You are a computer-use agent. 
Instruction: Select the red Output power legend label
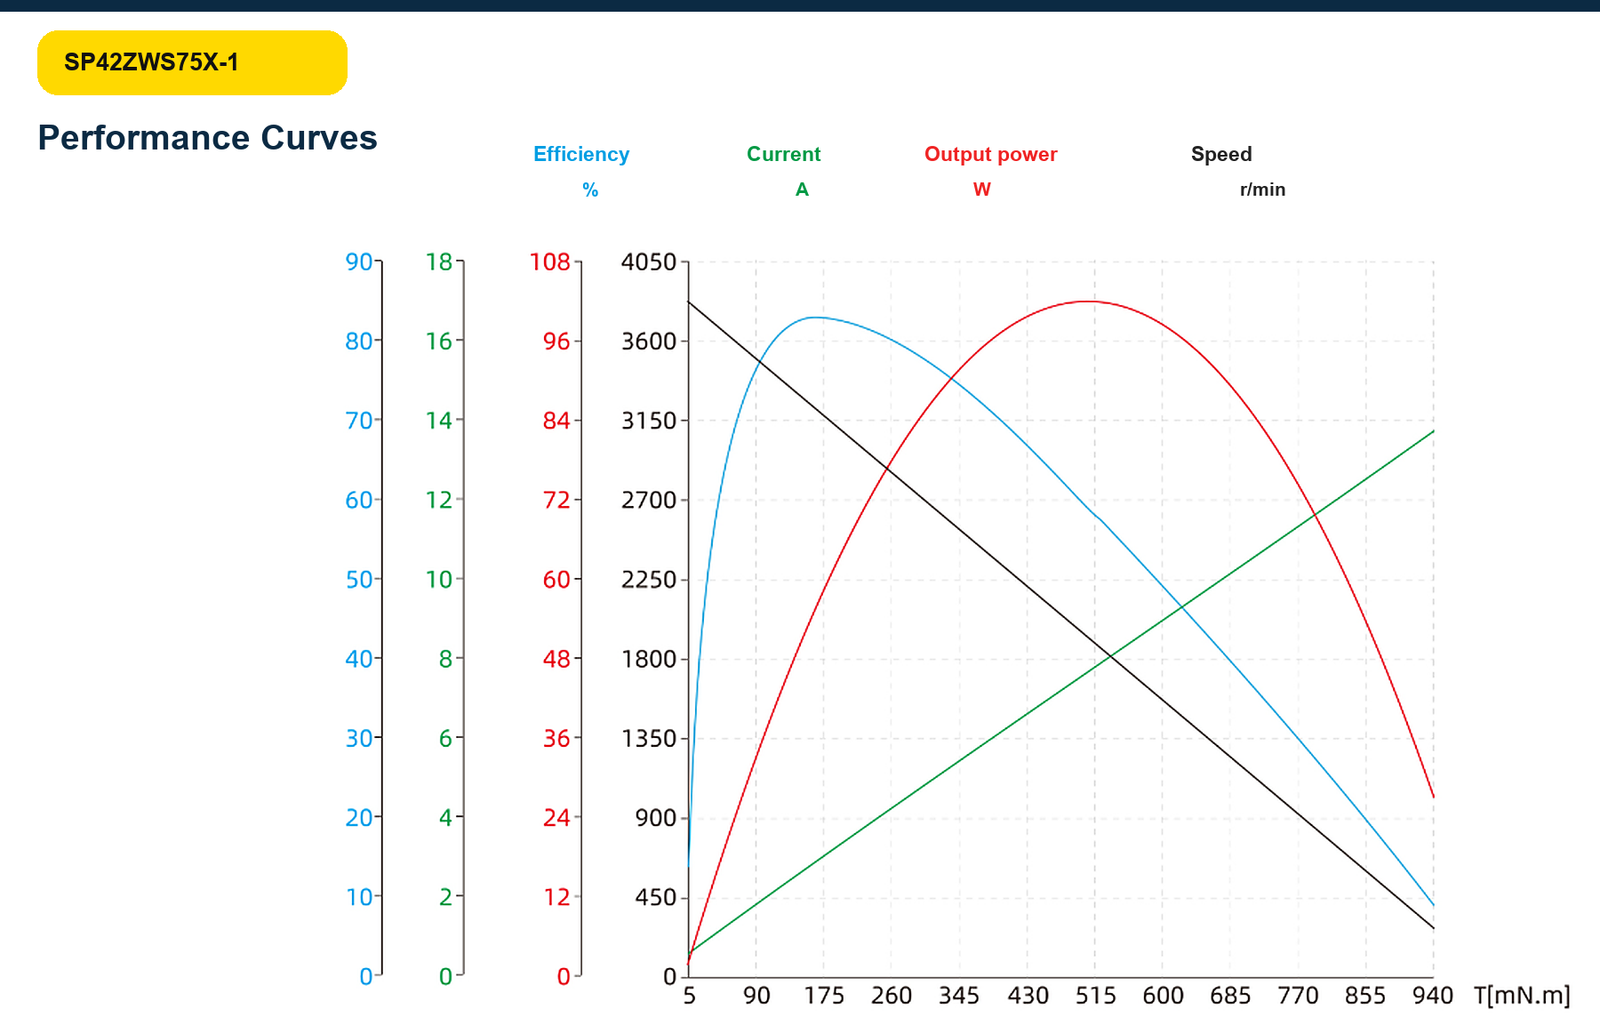[990, 154]
